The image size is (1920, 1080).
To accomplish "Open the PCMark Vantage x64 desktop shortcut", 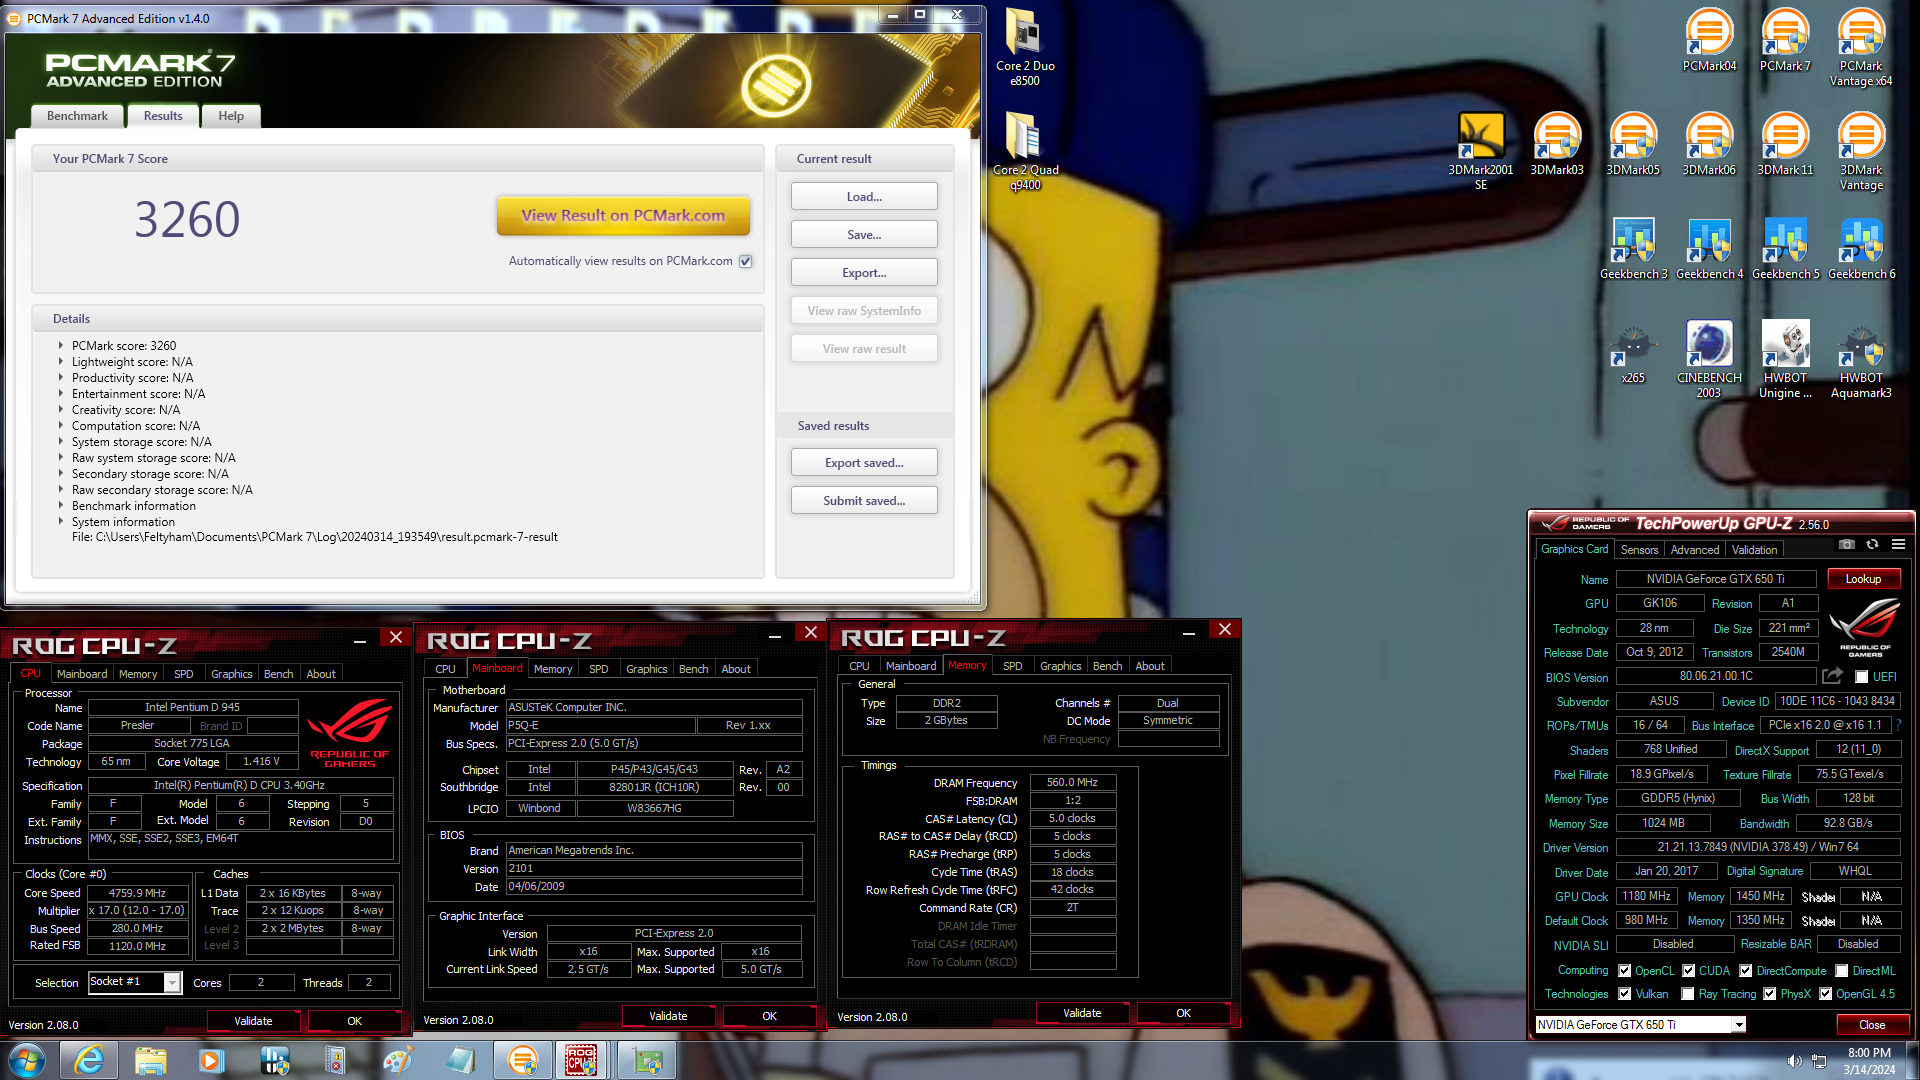I will coord(1861,47).
